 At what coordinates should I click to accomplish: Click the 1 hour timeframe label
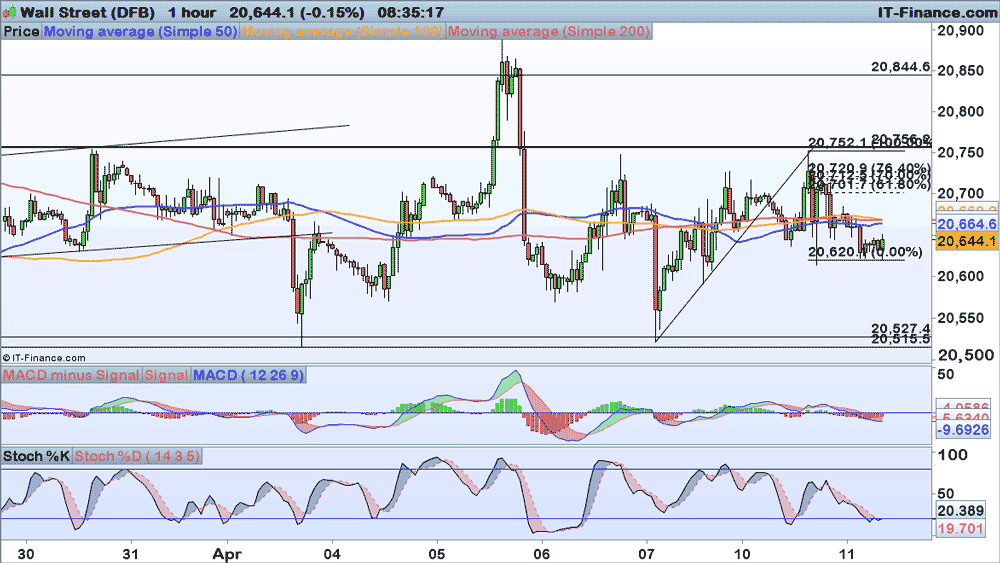192,12
